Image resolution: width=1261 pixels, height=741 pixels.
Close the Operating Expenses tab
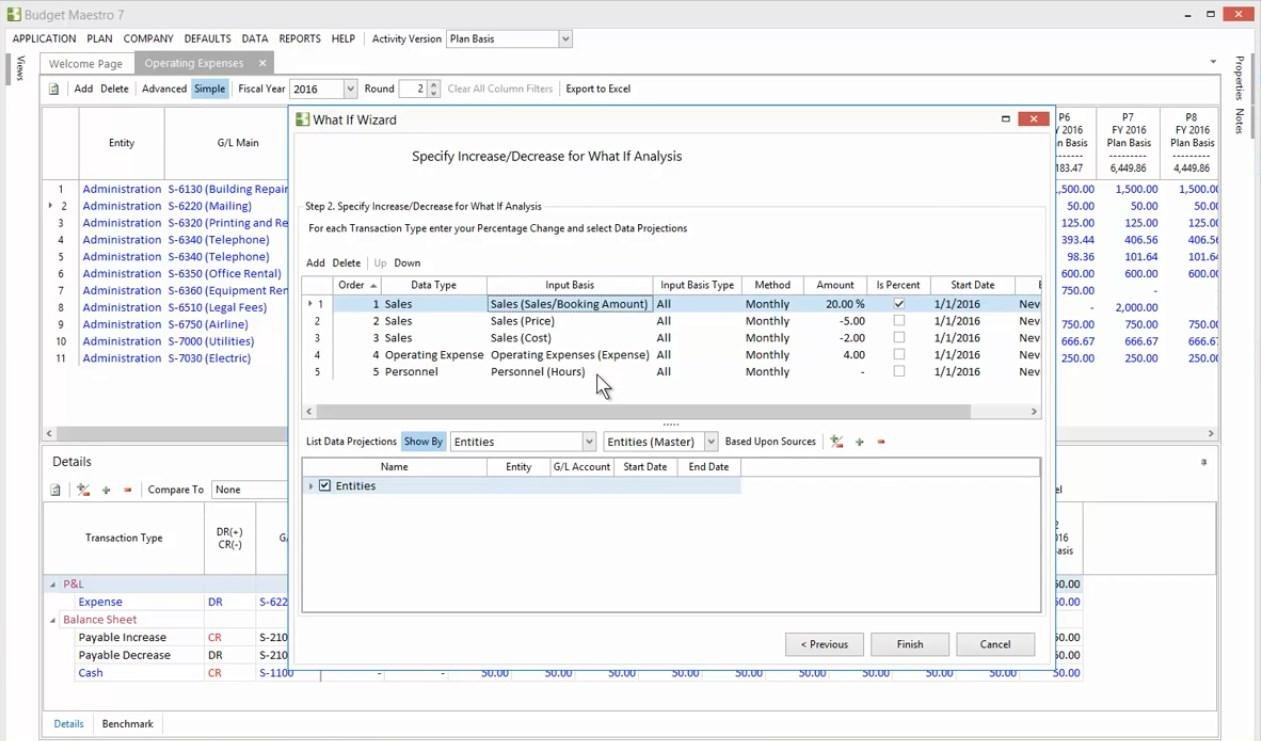coord(262,63)
